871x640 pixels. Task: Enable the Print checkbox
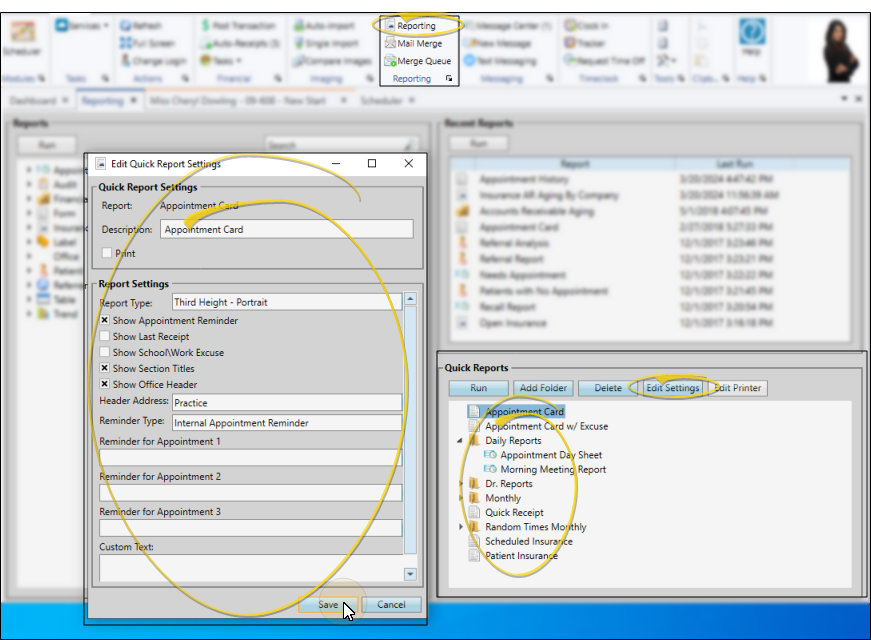[x=106, y=254]
